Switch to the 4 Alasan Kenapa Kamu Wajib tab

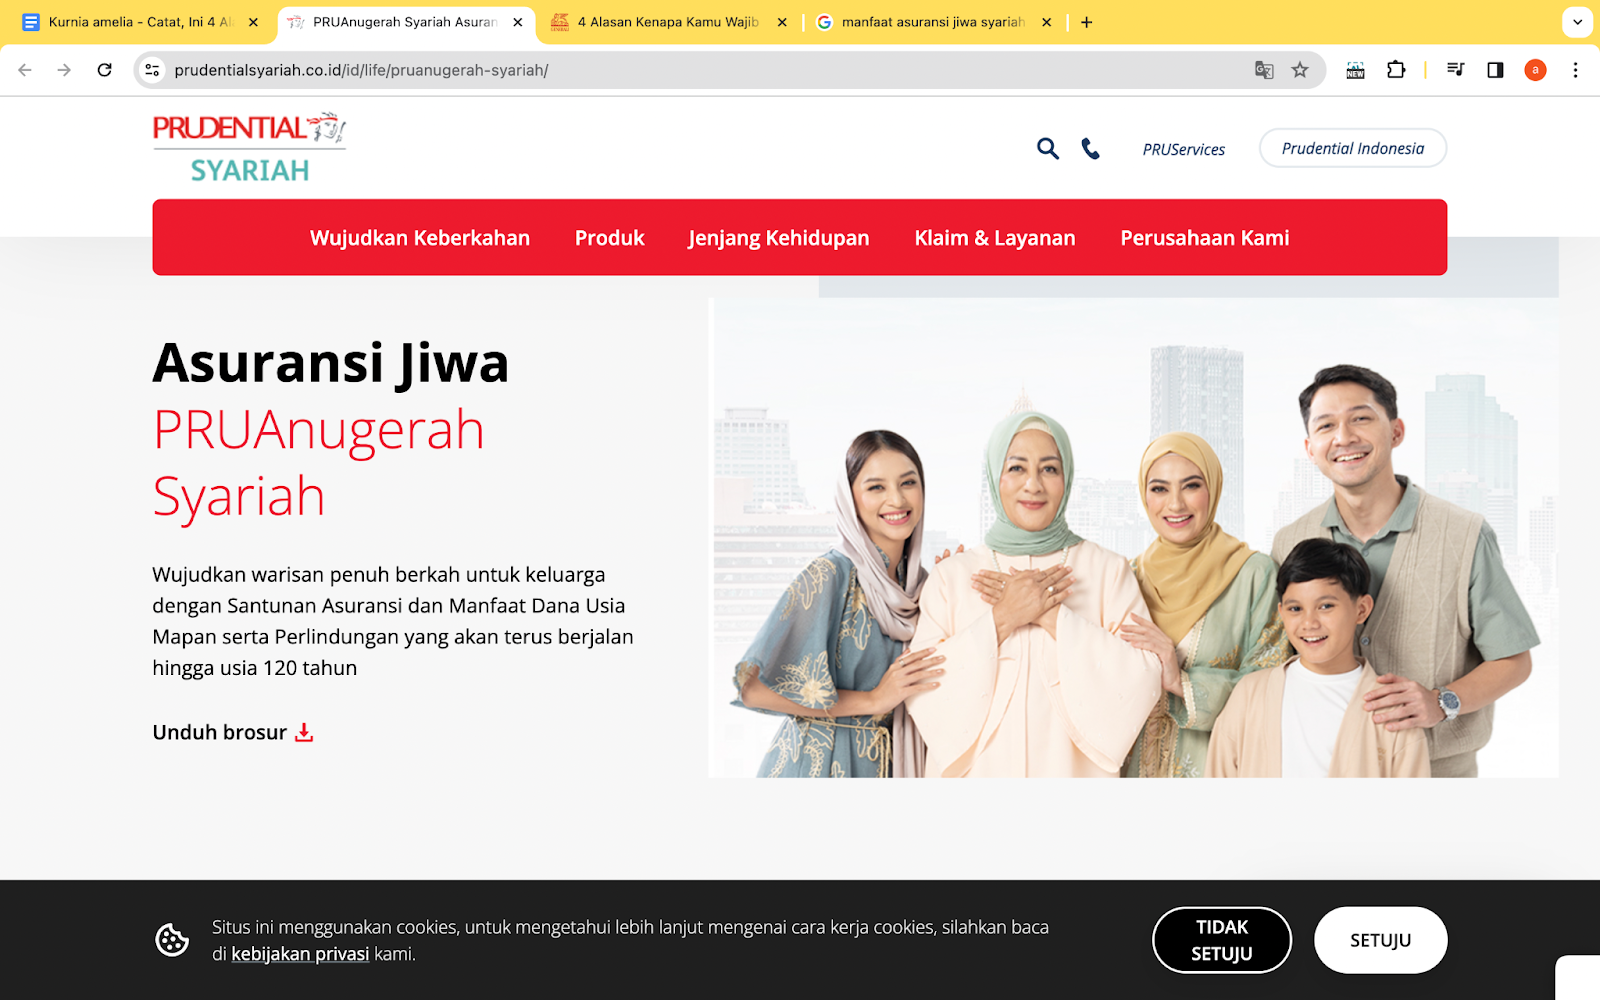point(668,22)
